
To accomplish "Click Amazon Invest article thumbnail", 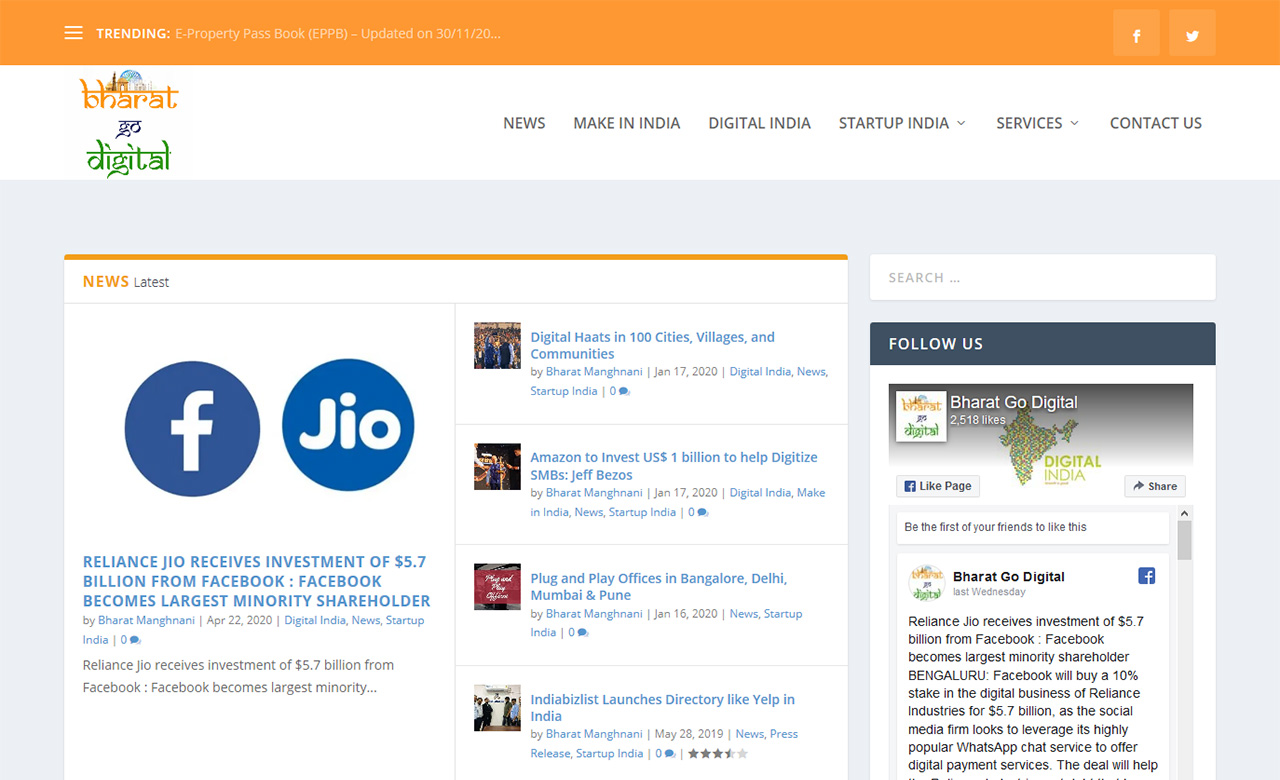I will click(x=497, y=466).
